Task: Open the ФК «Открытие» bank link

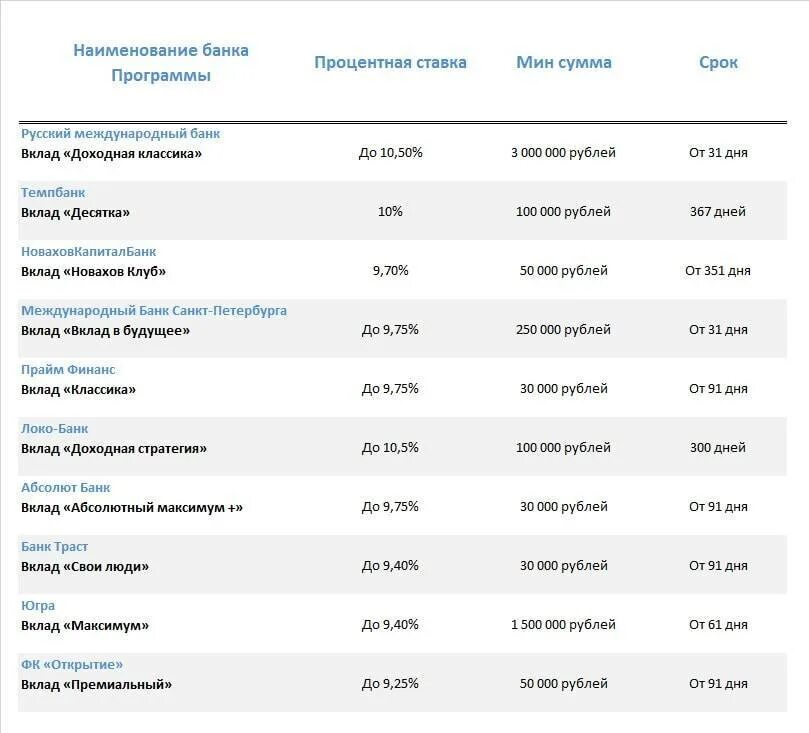Action: pos(72,664)
